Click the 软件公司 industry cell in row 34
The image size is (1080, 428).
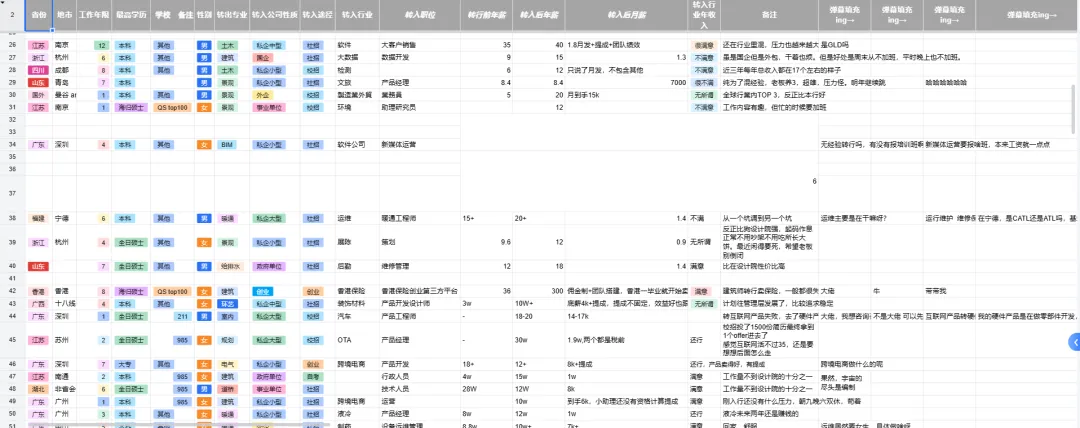pyautogui.click(x=357, y=144)
